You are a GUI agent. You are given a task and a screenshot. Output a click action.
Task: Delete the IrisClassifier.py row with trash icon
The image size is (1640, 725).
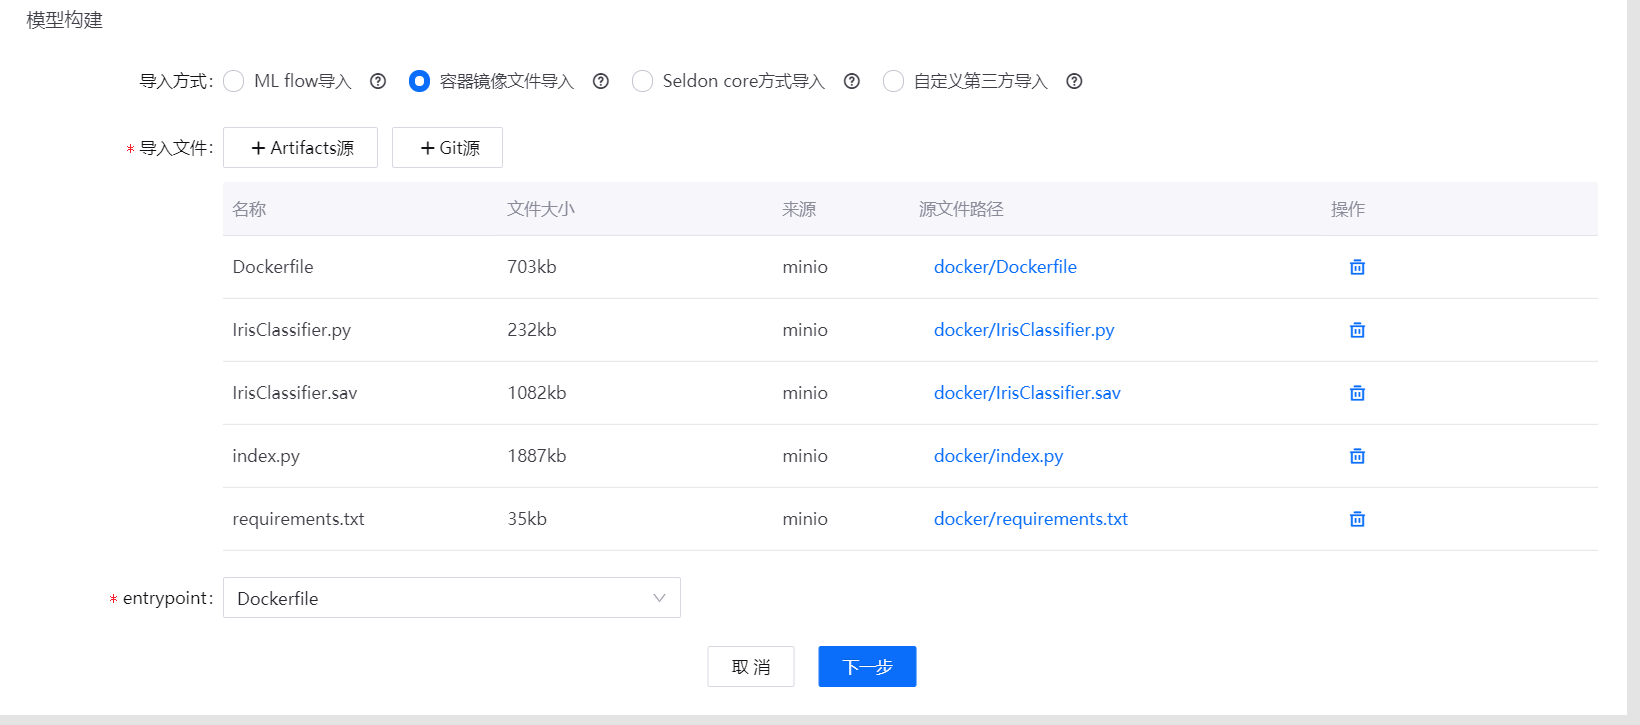[1357, 330]
